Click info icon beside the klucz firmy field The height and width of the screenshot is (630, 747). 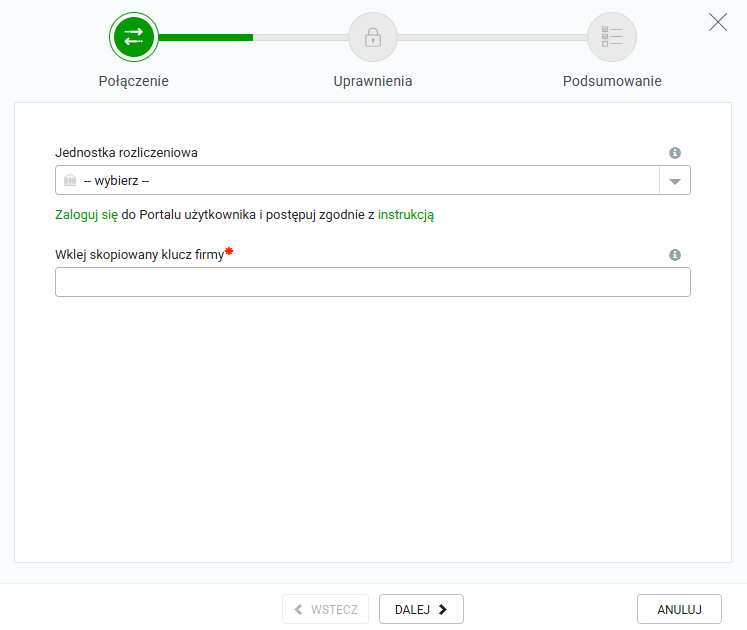[x=675, y=255]
